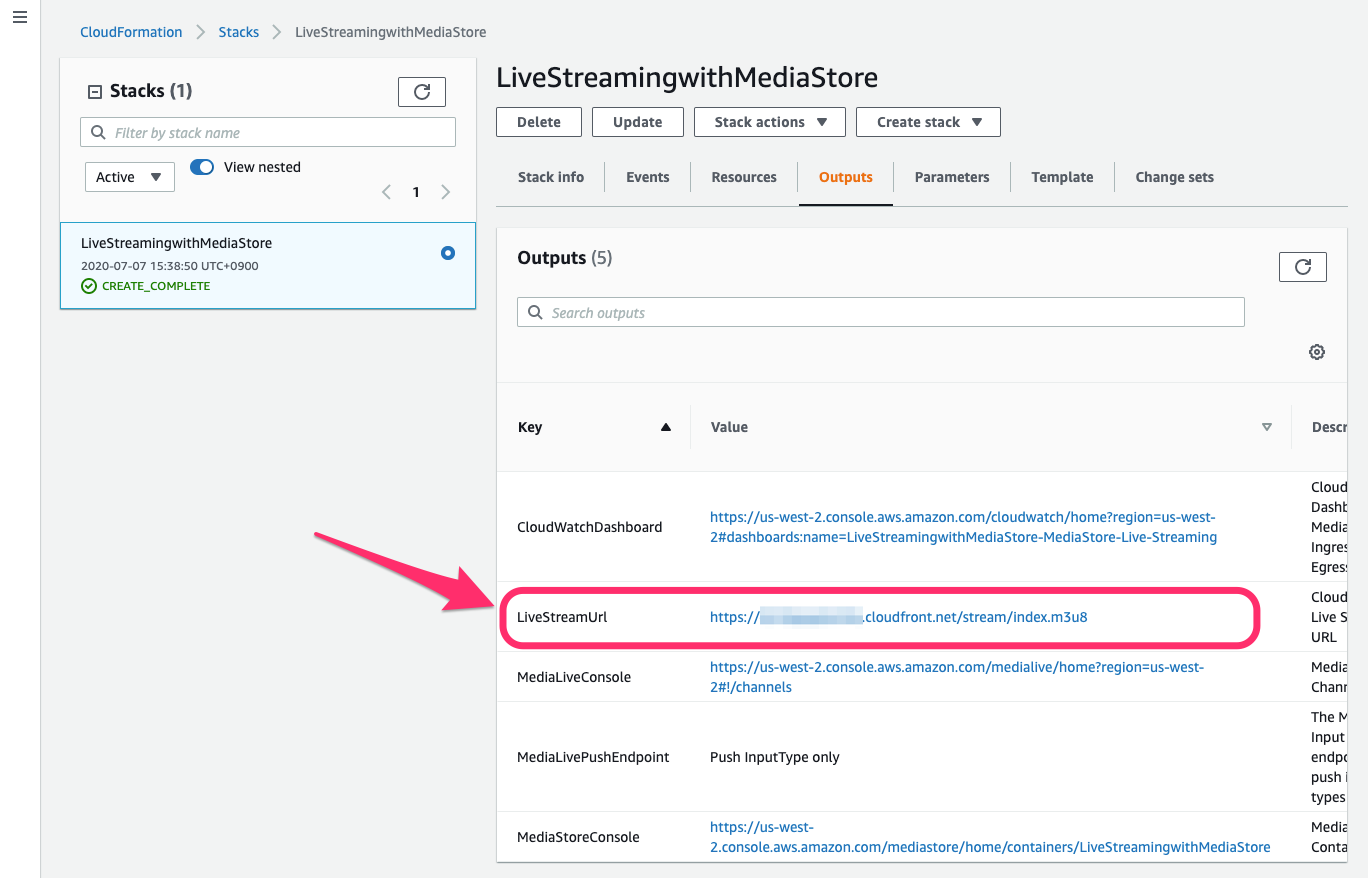Go to CloudFormation breadcrumb link

click(131, 32)
